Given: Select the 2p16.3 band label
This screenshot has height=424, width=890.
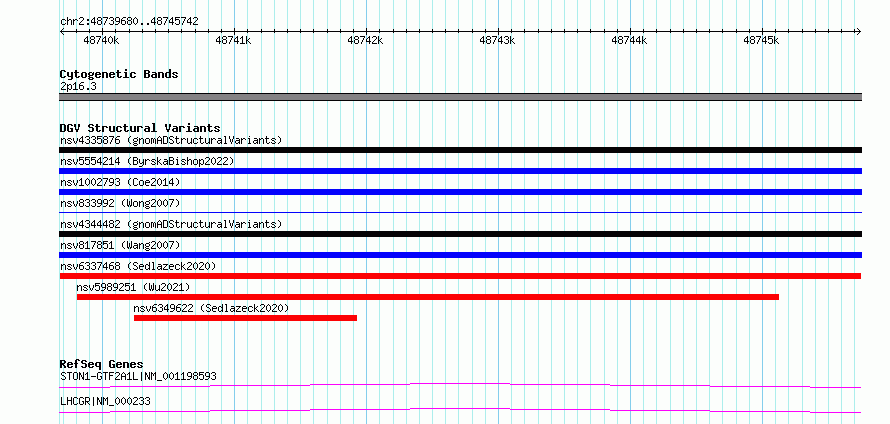Looking at the screenshot, I should tap(78, 86).
